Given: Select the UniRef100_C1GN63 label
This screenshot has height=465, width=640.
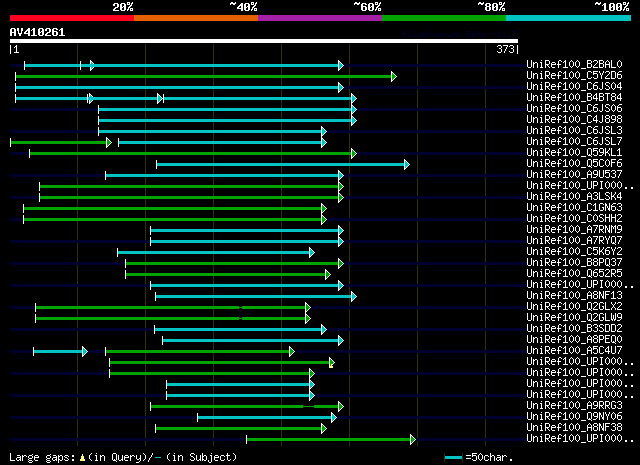Looking at the screenshot, I should coord(574,208).
